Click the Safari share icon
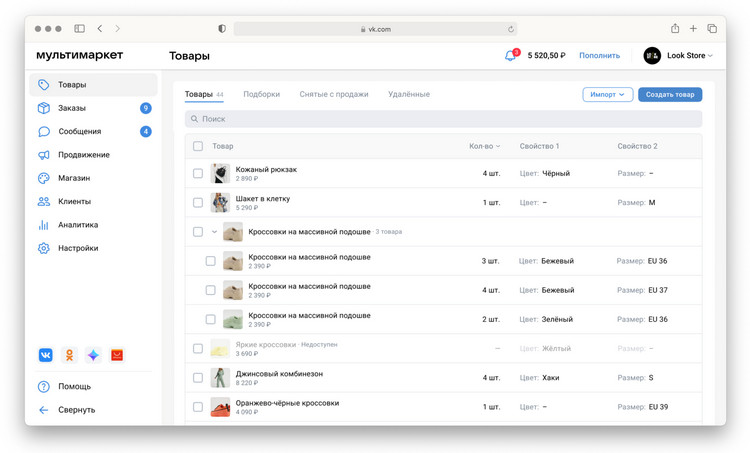 pos(675,29)
